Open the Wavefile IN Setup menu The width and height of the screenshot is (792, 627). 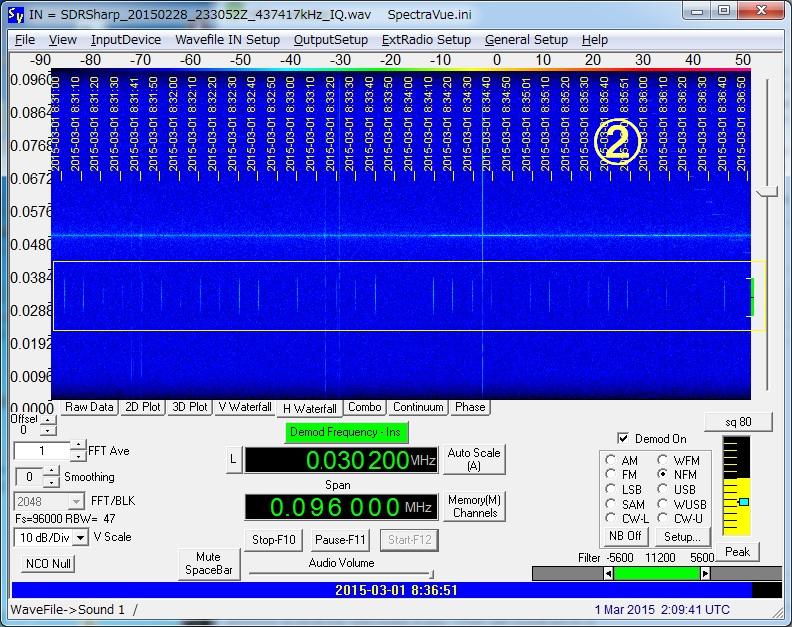pyautogui.click(x=227, y=40)
